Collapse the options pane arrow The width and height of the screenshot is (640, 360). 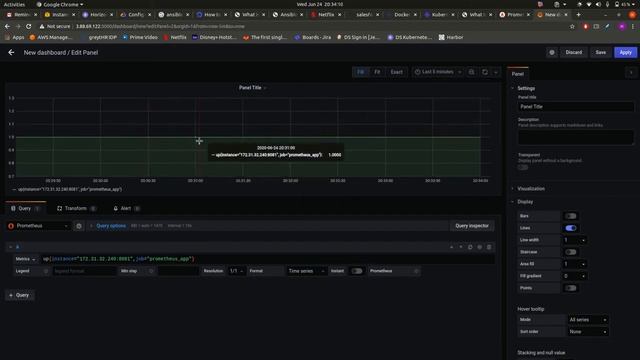point(631,73)
